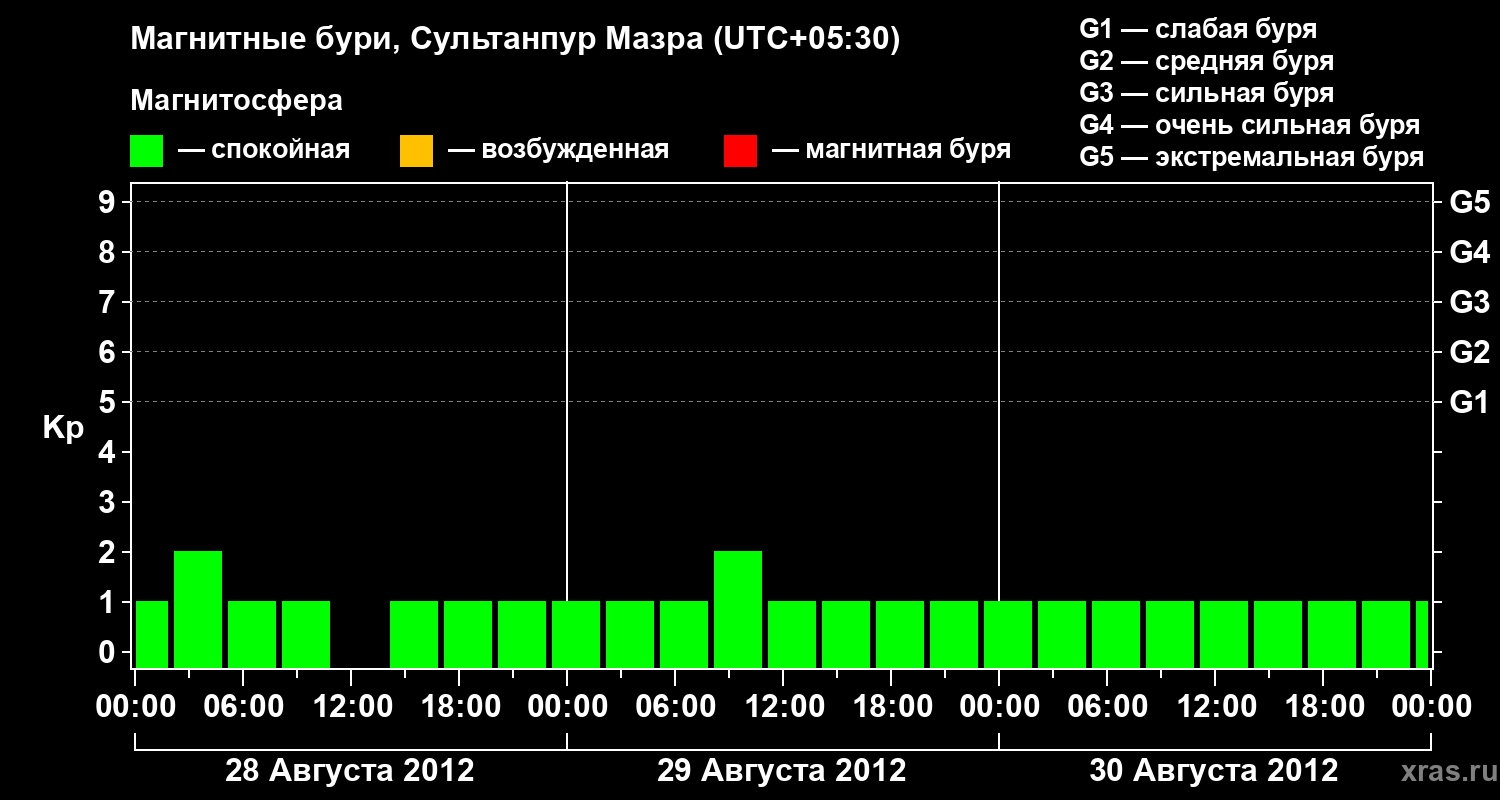
Task: Click the narrow last green bar on 30 August
Action: pos(1422,634)
